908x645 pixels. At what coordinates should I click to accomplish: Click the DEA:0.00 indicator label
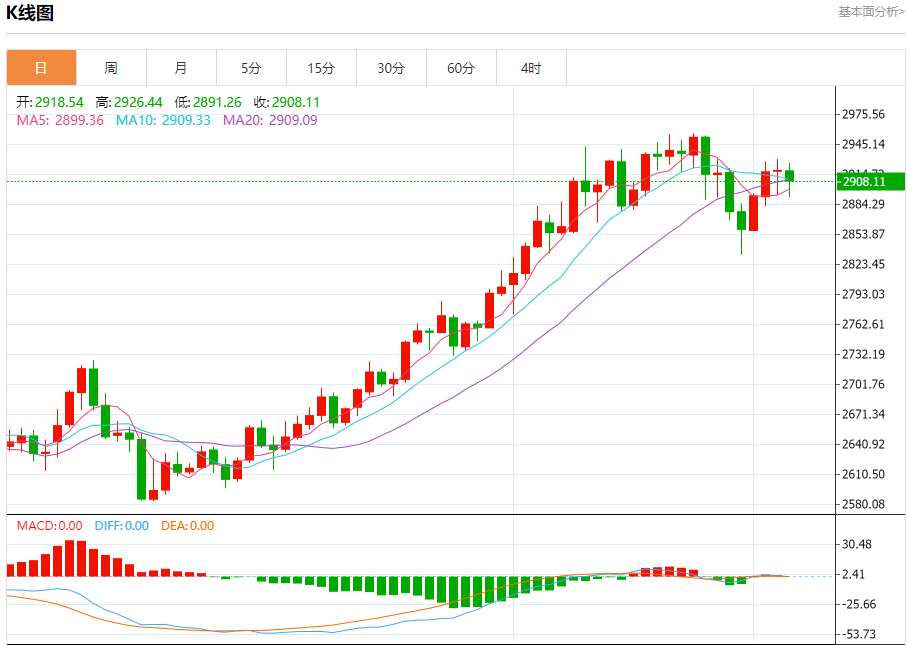188,526
